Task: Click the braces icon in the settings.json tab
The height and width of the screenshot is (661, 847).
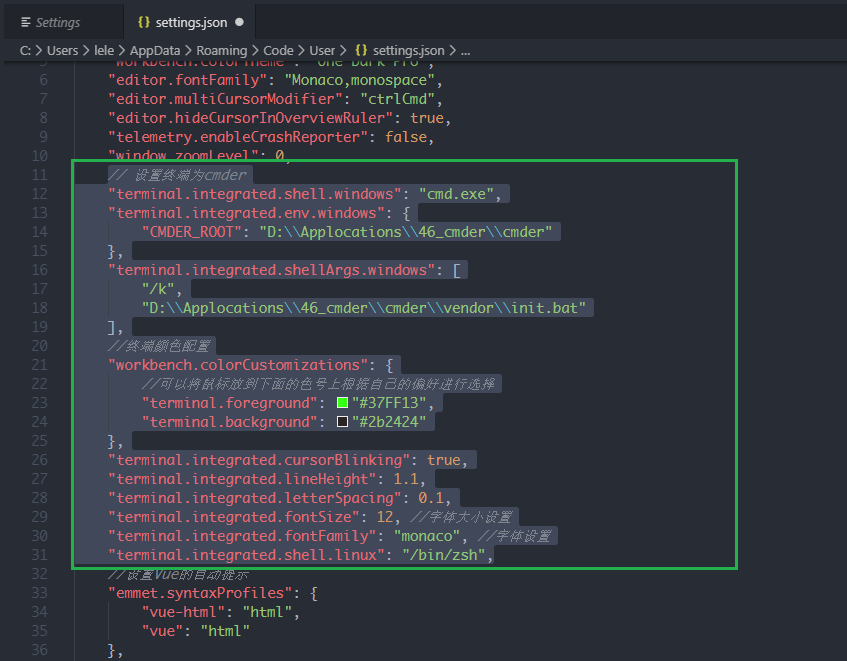Action: click(144, 22)
